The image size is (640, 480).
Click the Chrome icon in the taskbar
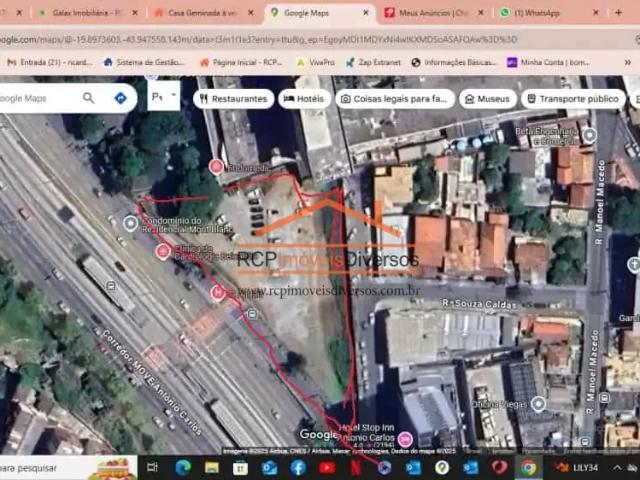coord(528,468)
